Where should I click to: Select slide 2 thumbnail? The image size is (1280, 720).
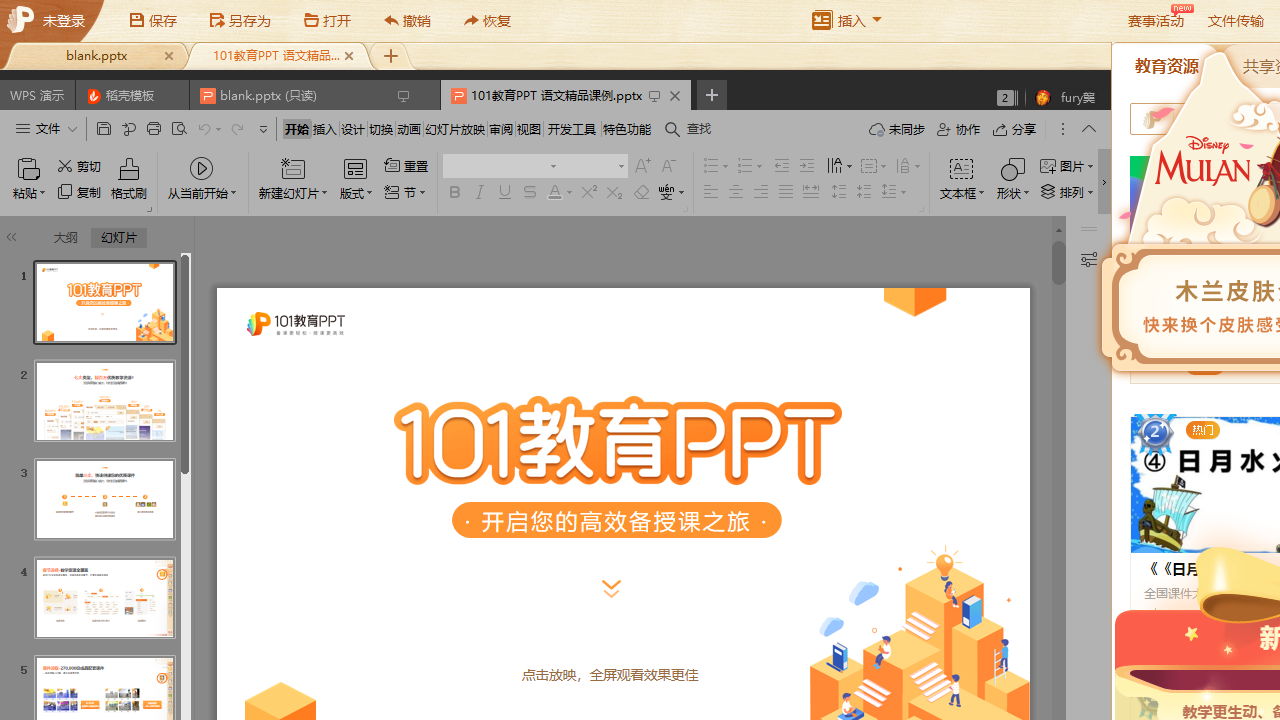(x=105, y=401)
